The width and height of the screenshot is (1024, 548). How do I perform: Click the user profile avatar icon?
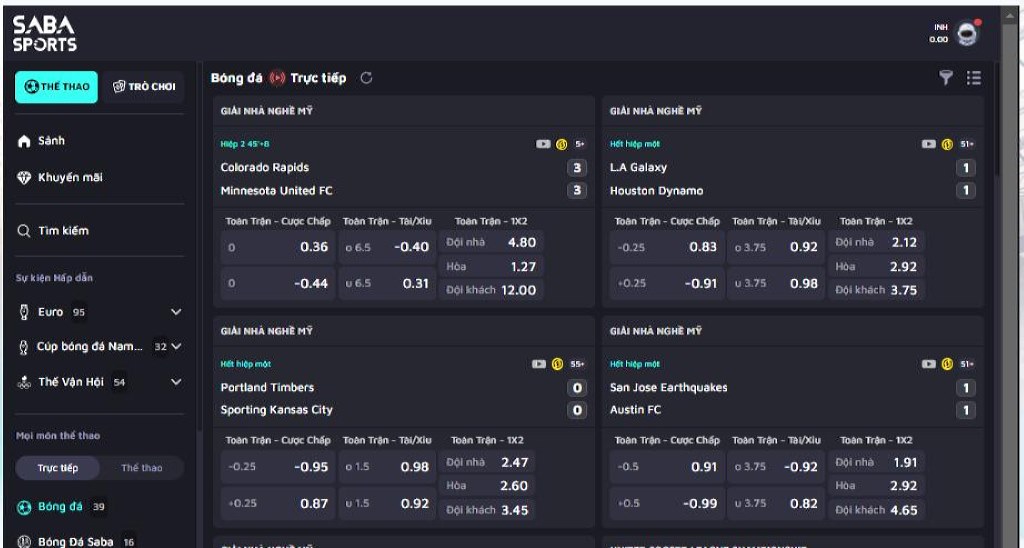[967, 35]
